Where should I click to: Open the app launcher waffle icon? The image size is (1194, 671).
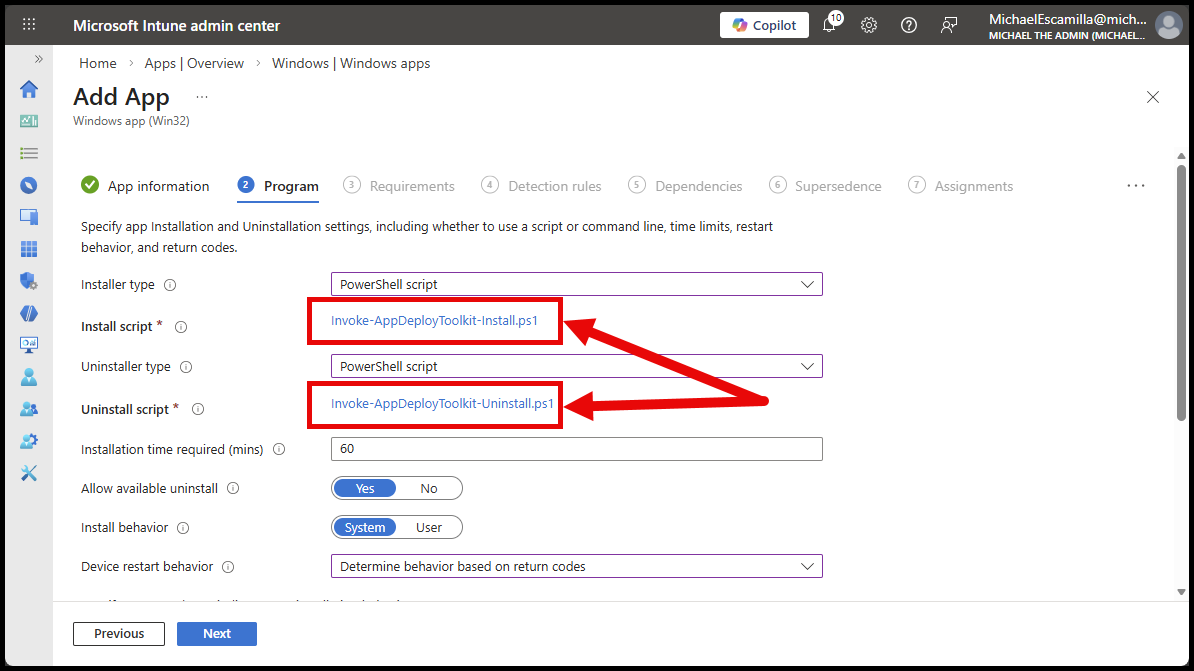(x=29, y=25)
